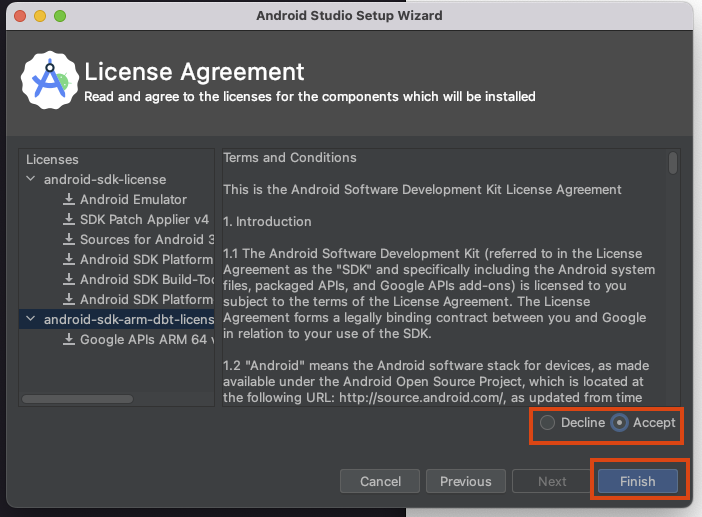Click the '1. Introduction' section heading
This screenshot has width=702, height=517.
267,222
